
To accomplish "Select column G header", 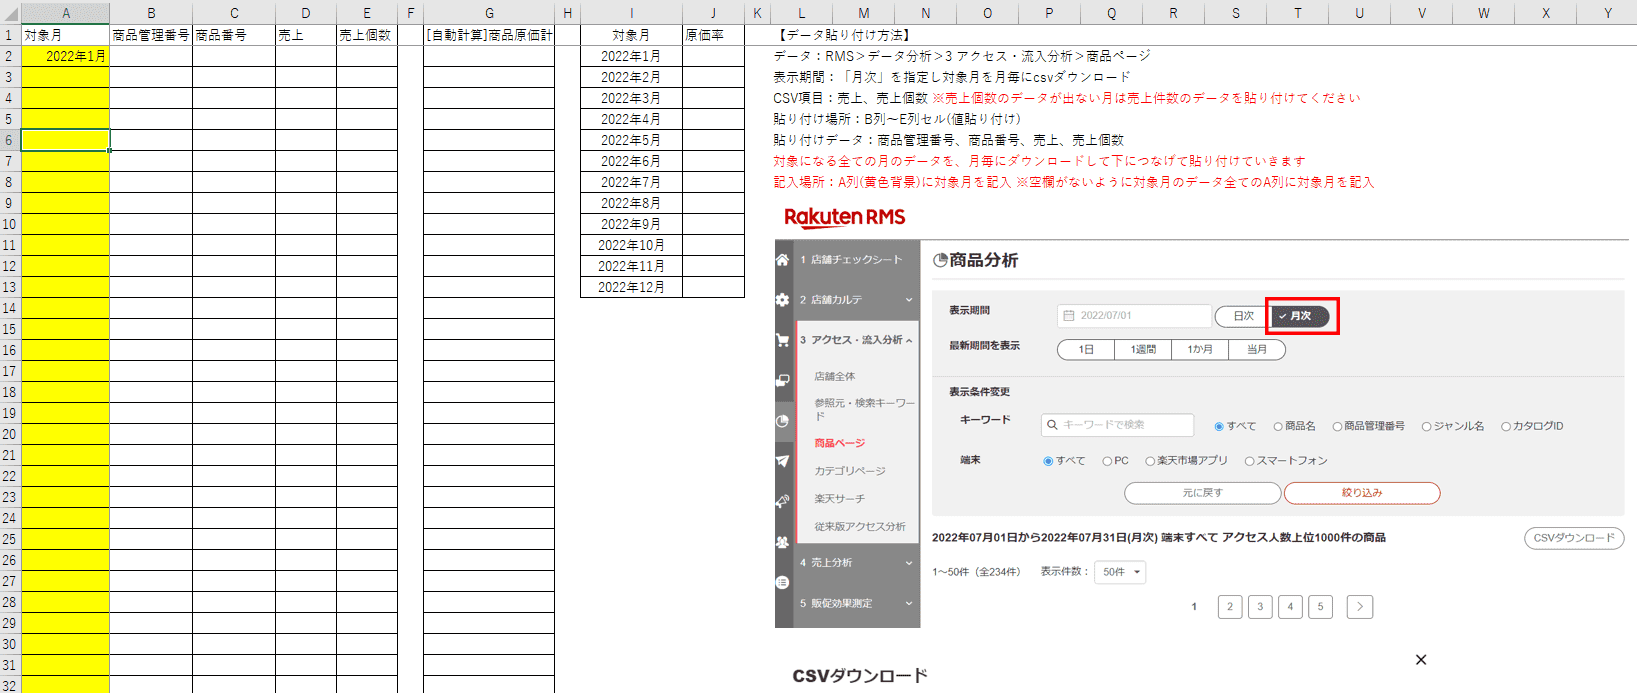I will [489, 13].
